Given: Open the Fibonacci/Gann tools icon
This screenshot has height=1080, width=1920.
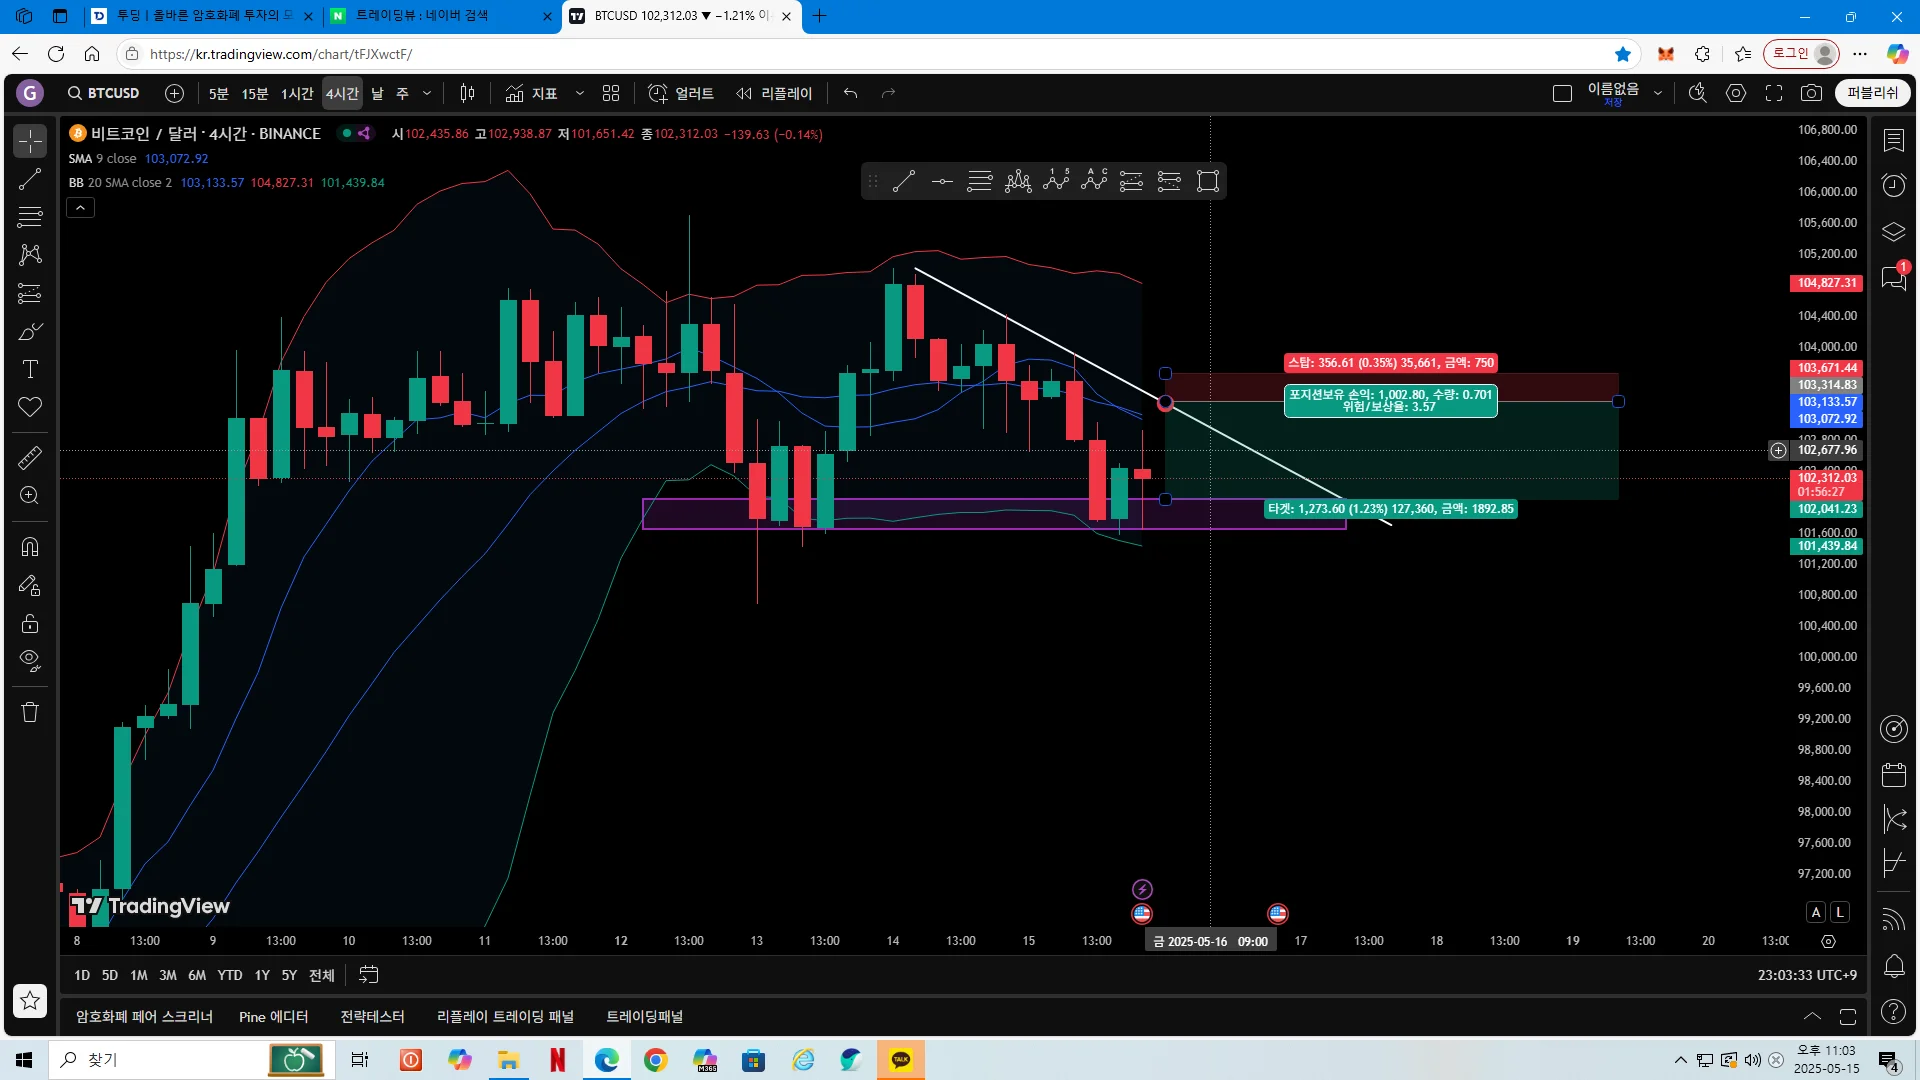Looking at the screenshot, I should 30,217.
